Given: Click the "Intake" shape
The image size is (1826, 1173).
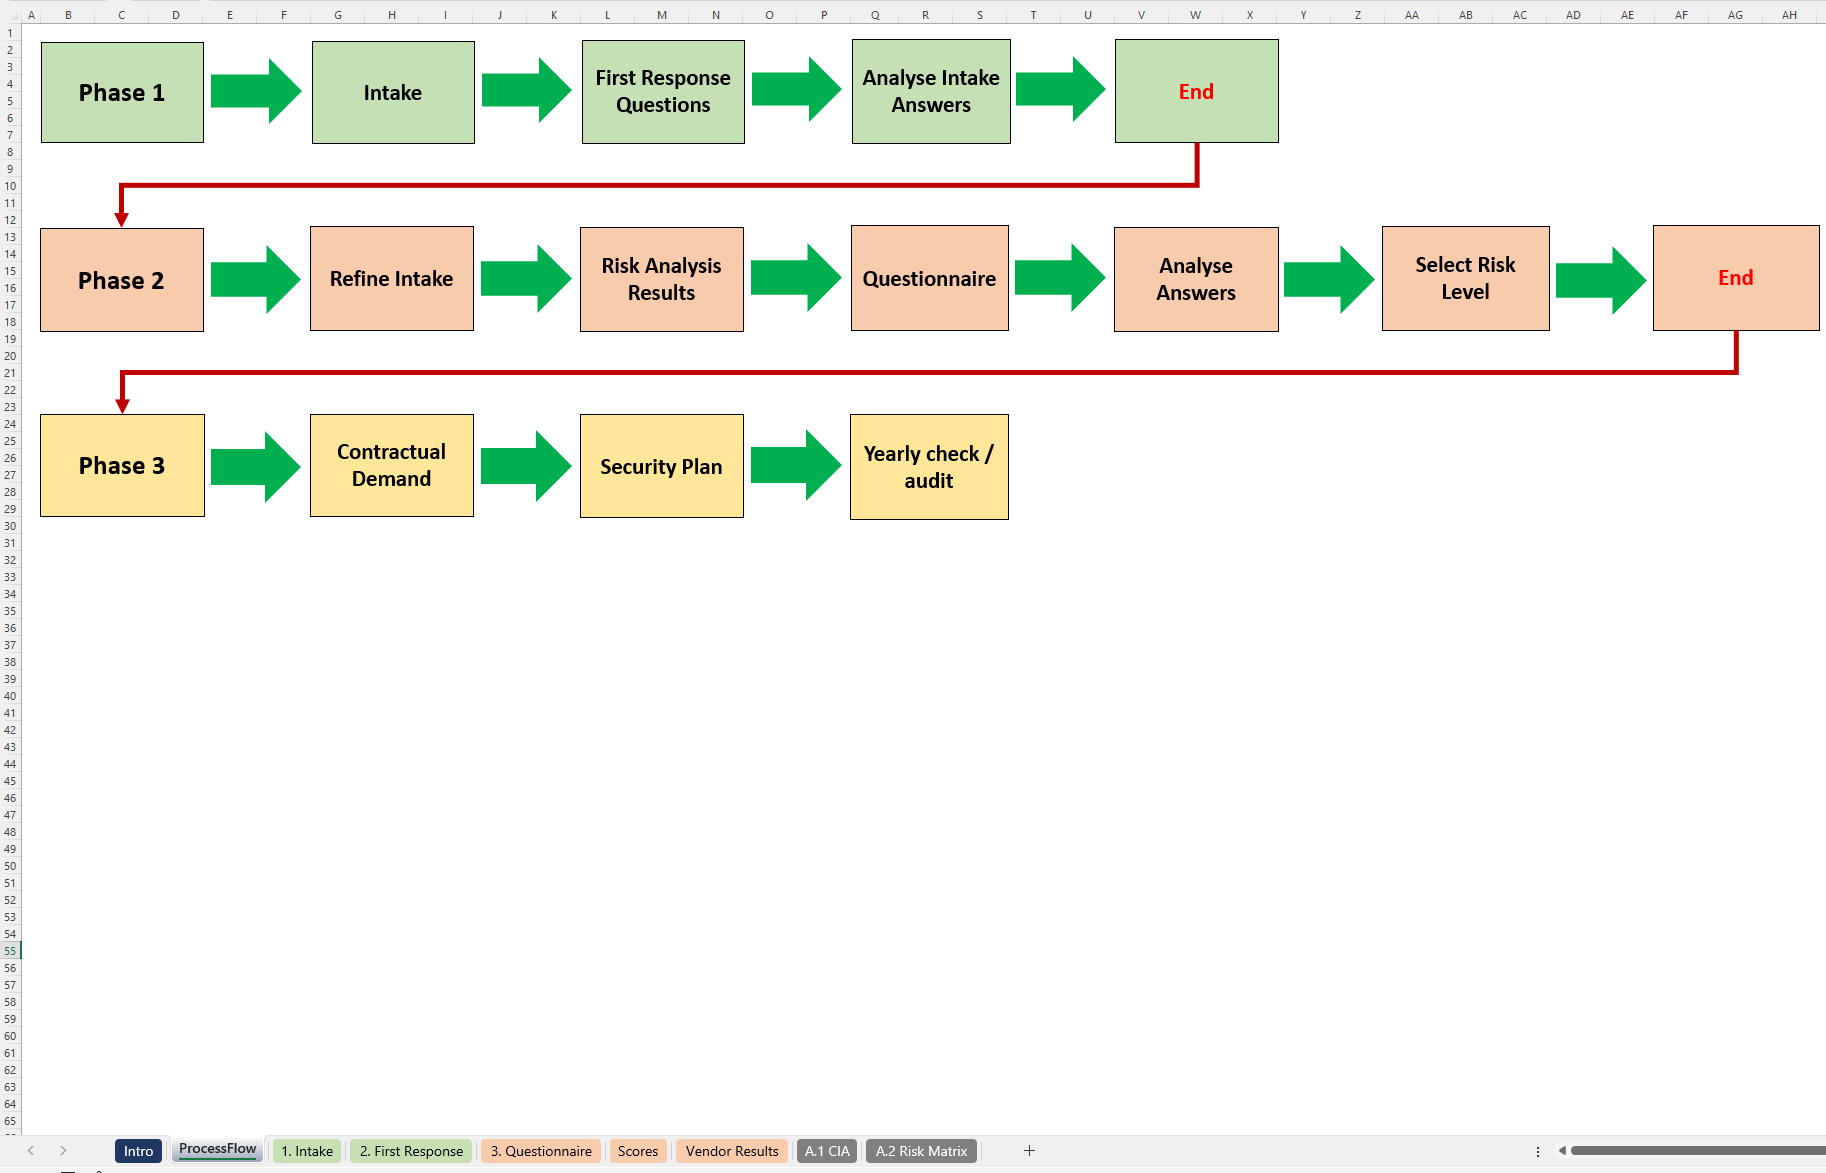Looking at the screenshot, I should click(392, 91).
